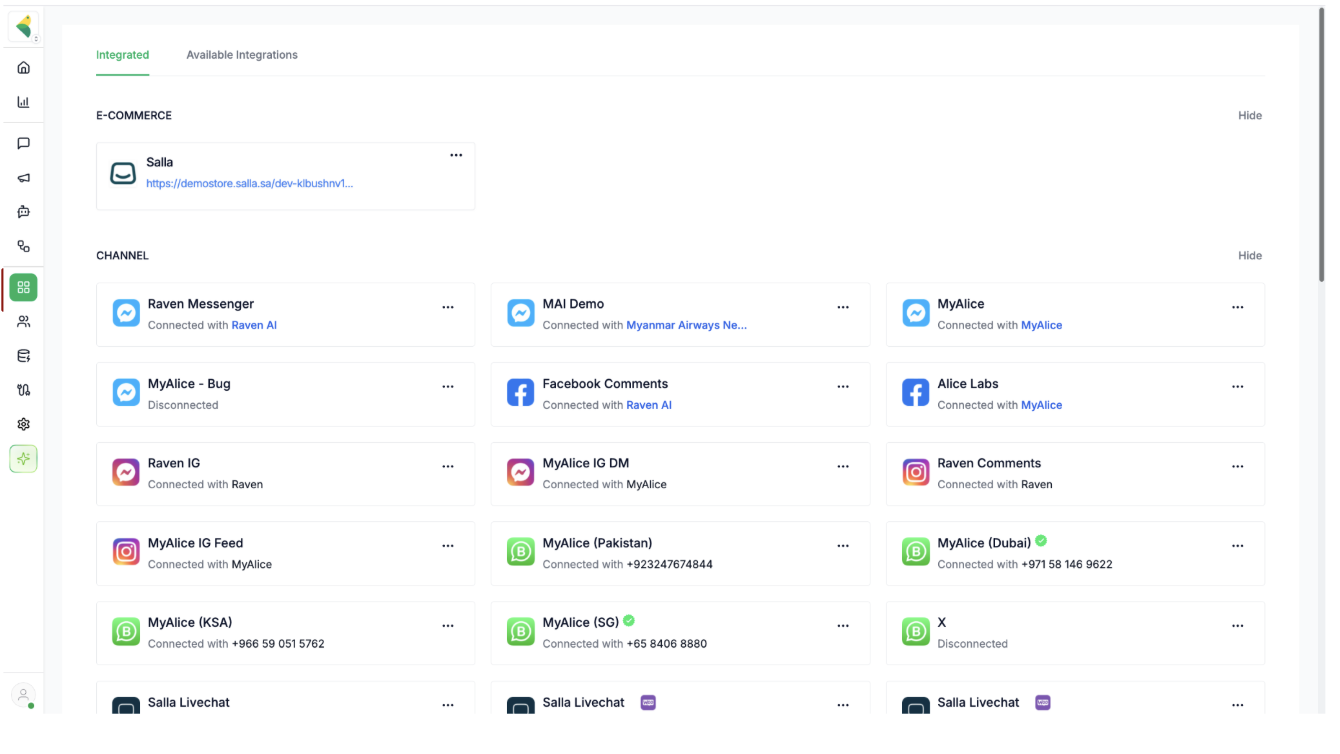Open the three-dot menu on Raven Messenger card
The width and height of the screenshot is (1340, 754).
(x=448, y=307)
